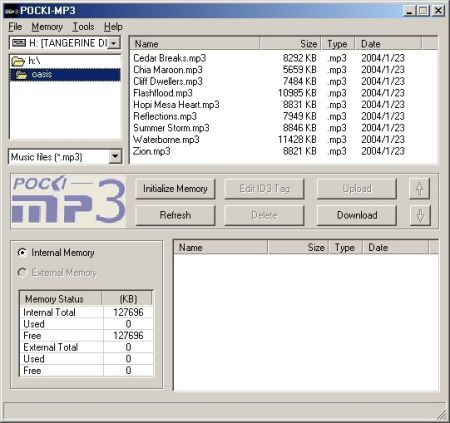Click Size header in device file list
450x423 pixels.
coord(298,247)
